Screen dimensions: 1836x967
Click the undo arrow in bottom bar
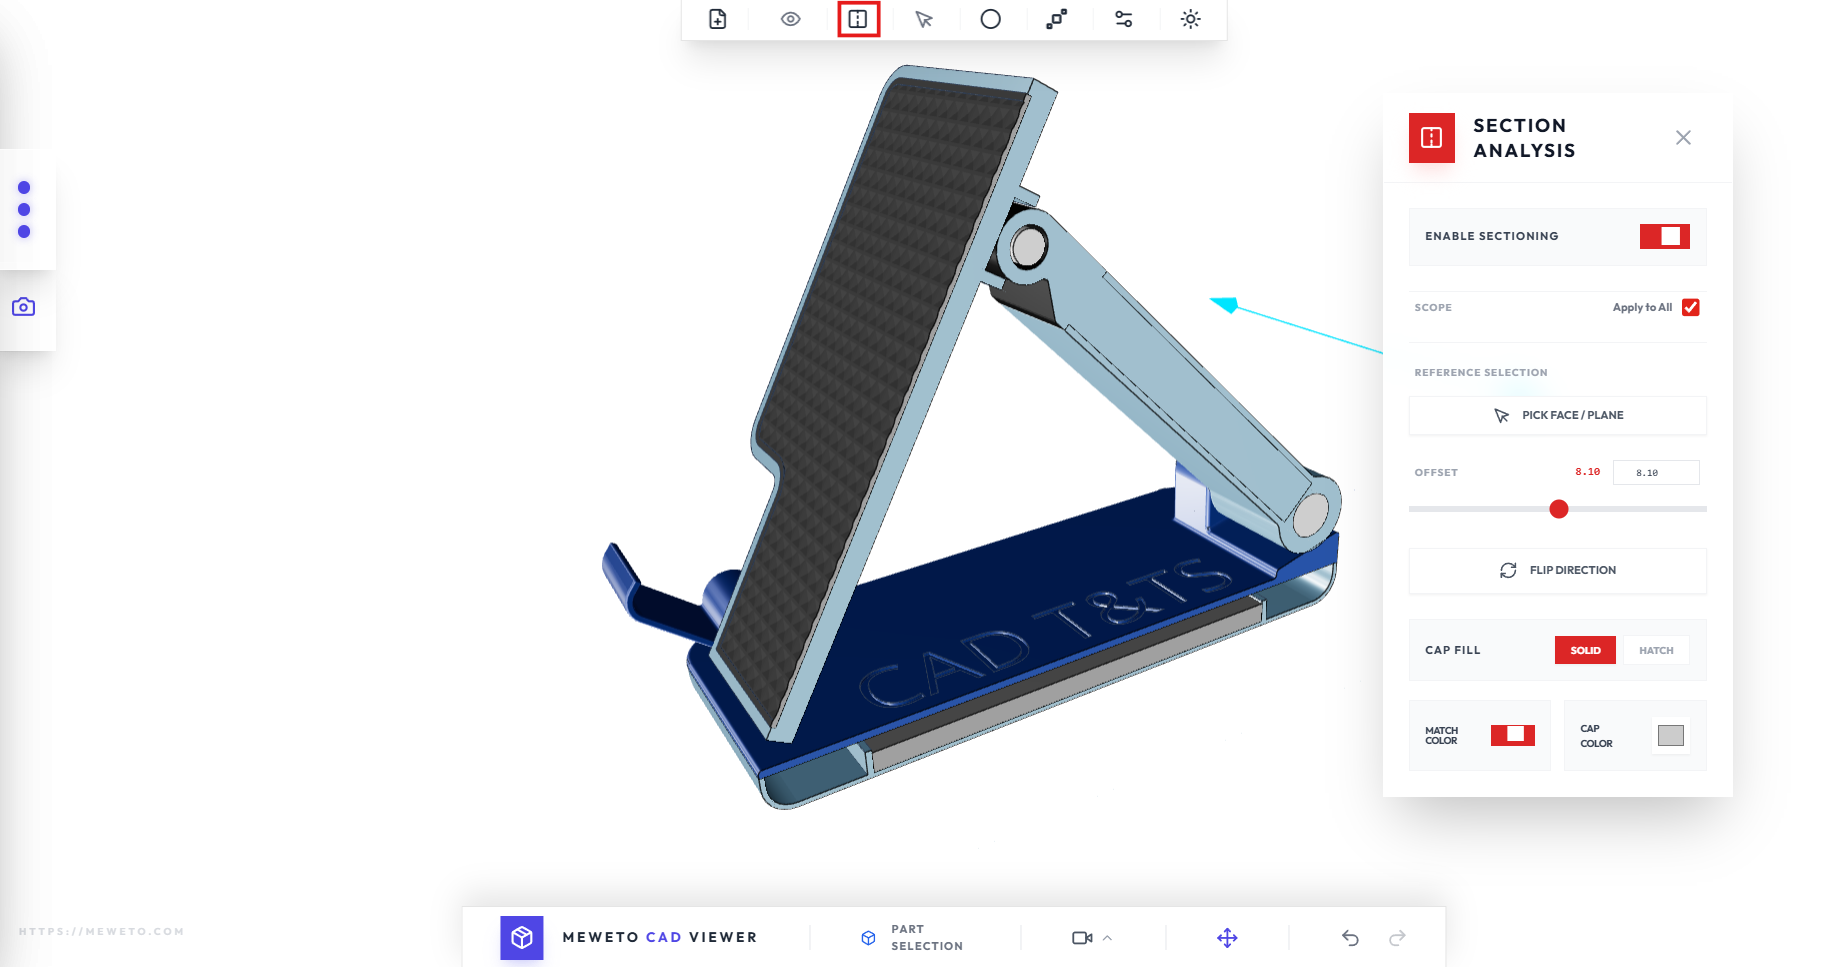[x=1350, y=938]
